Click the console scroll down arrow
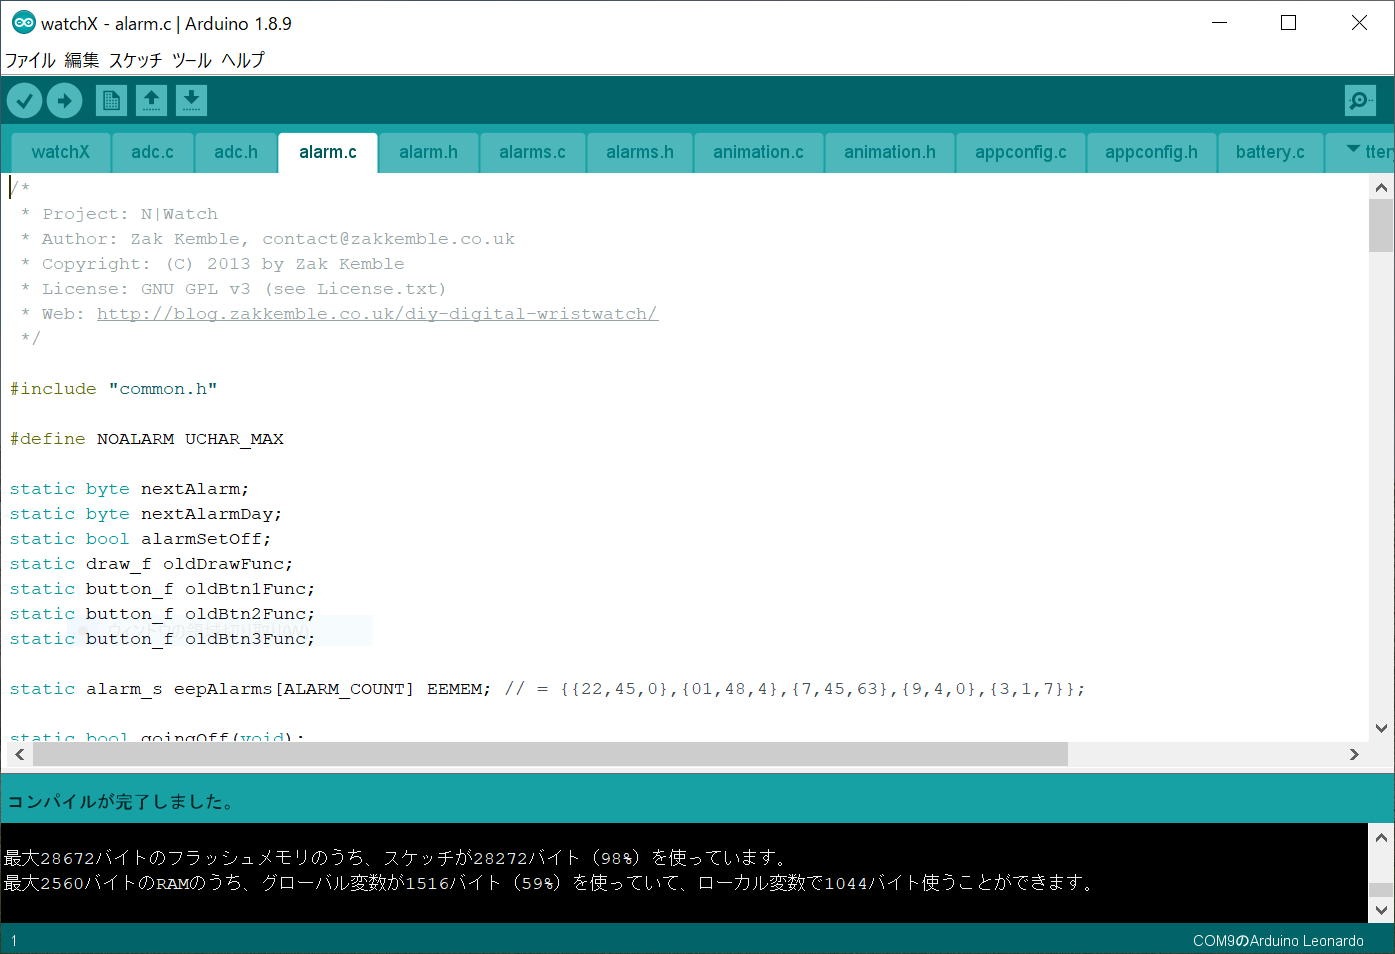Viewport: 1395px width, 954px height. [1381, 910]
